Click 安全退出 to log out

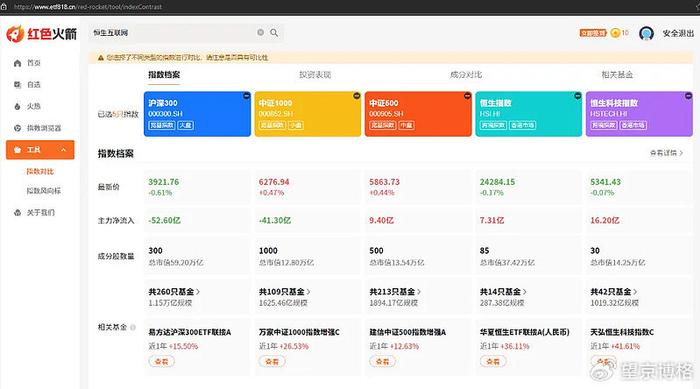(678, 33)
